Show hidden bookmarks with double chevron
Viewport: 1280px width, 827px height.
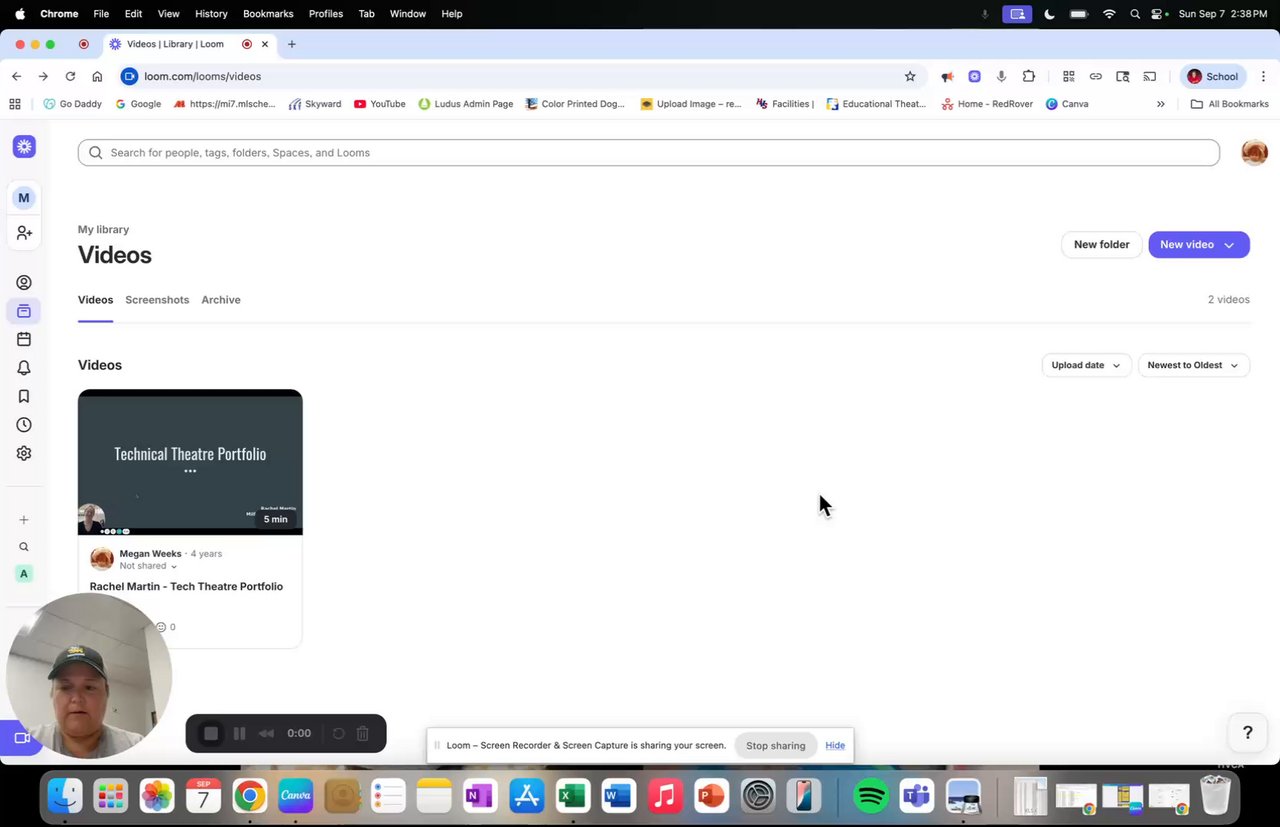point(1160,104)
